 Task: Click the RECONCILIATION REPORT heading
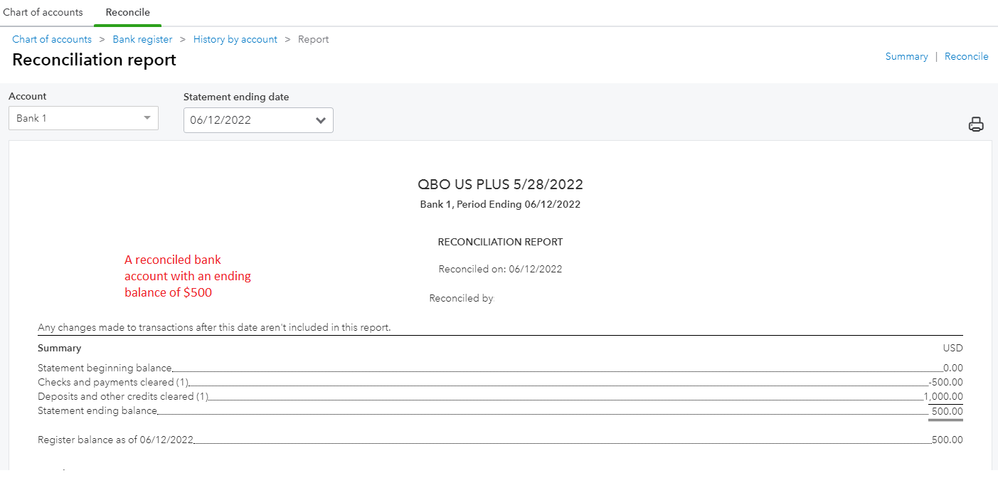tap(500, 242)
